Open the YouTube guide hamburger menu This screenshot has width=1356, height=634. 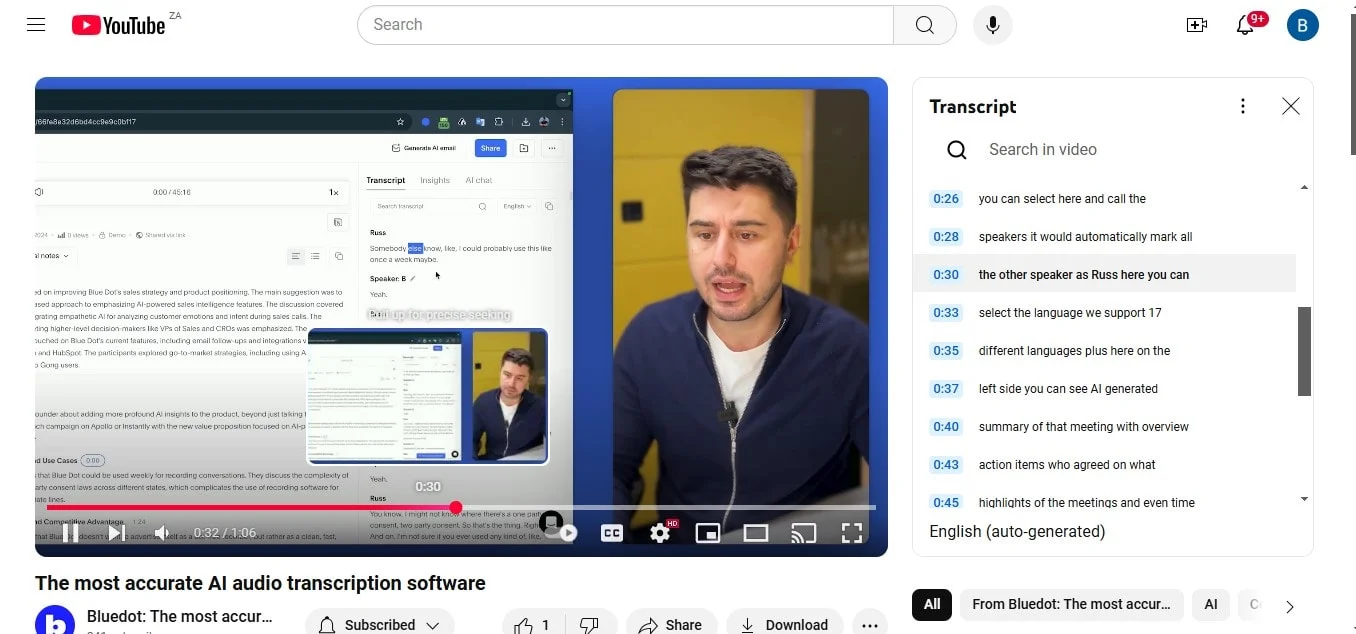click(36, 25)
